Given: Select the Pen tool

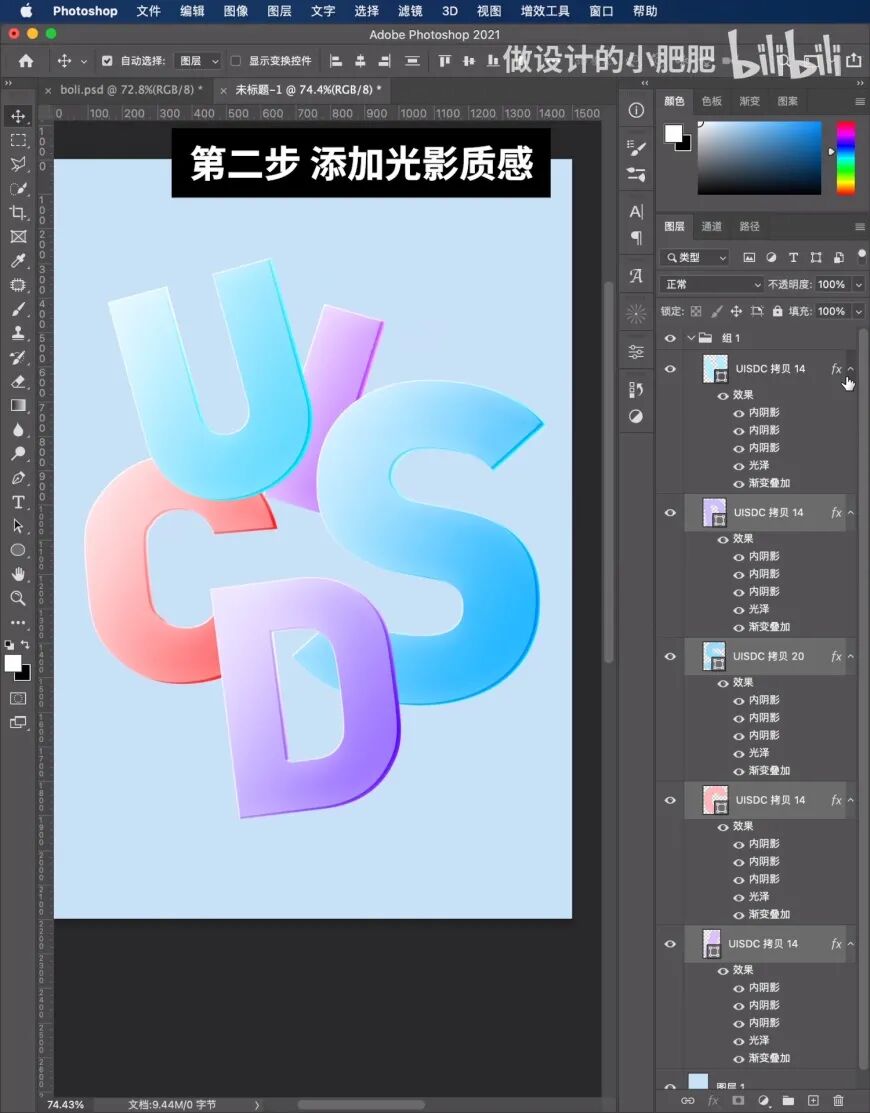Looking at the screenshot, I should click(18, 478).
